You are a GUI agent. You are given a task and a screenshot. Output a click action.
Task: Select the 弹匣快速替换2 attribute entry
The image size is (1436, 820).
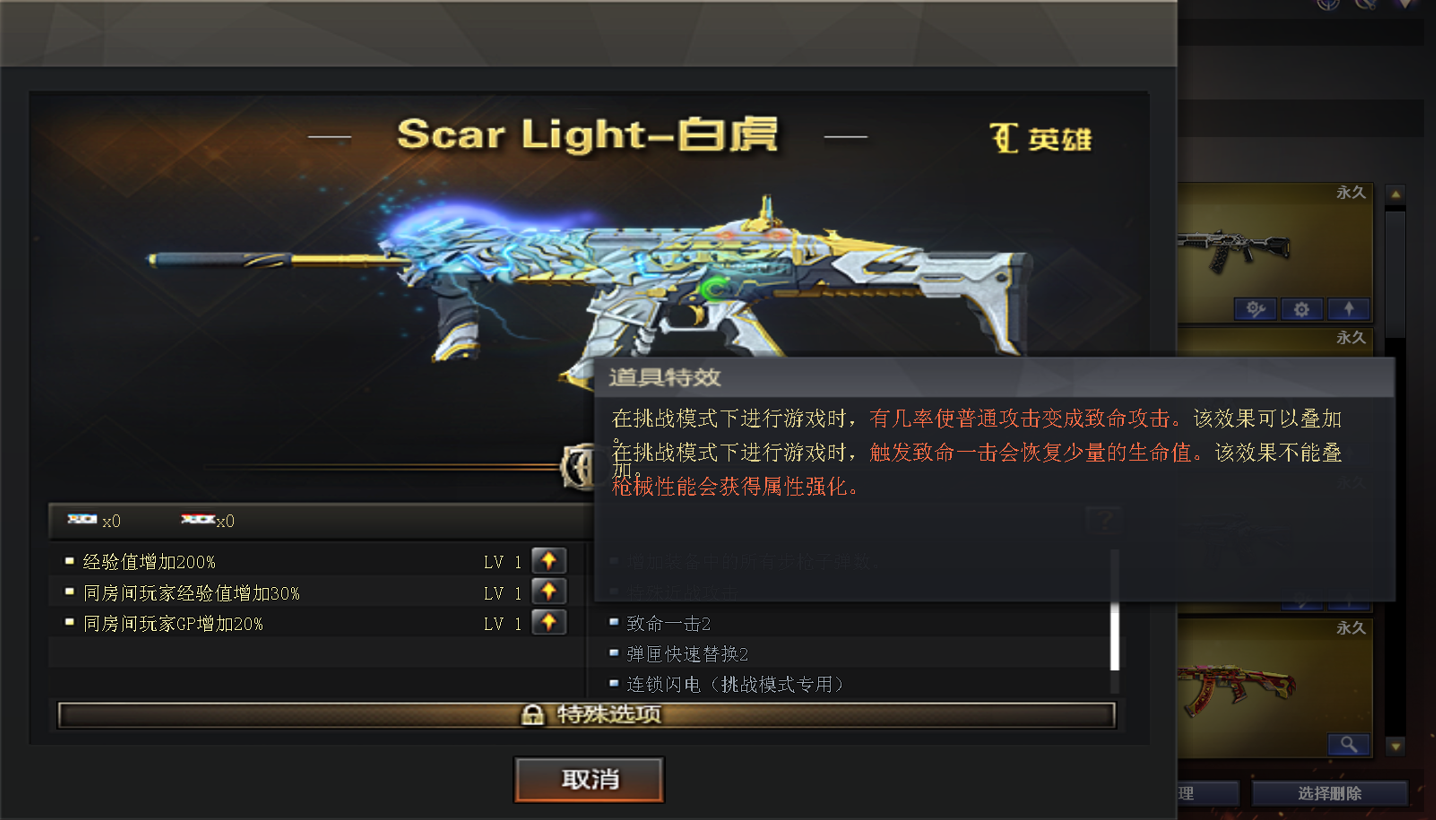[x=687, y=654]
